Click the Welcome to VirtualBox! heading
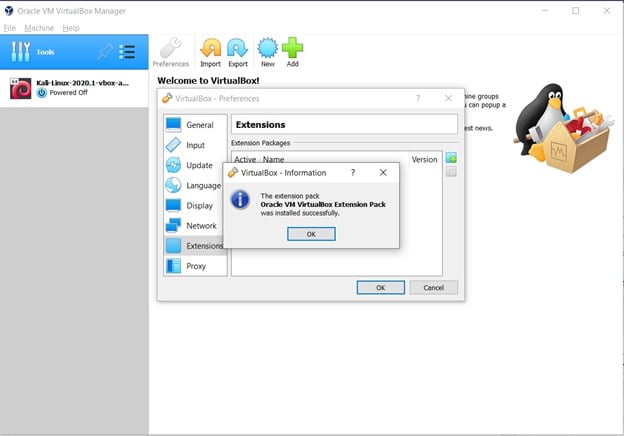 click(x=208, y=81)
